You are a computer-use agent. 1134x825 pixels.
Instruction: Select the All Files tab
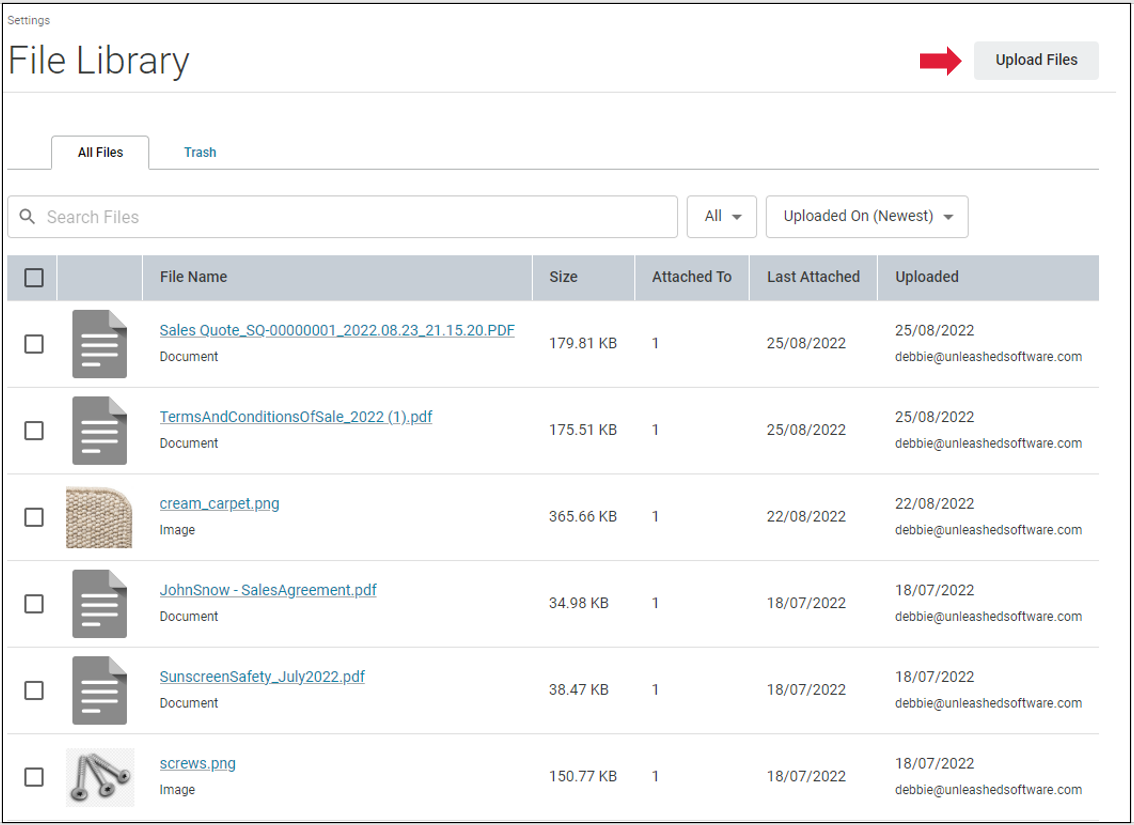coord(99,152)
